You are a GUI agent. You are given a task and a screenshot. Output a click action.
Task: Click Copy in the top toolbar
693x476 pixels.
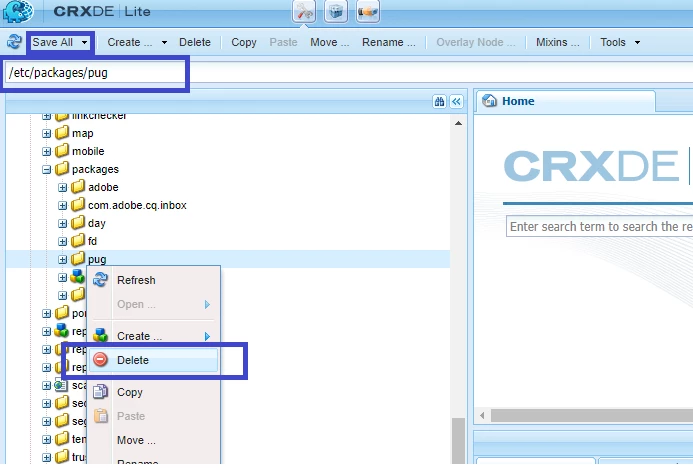click(x=244, y=42)
